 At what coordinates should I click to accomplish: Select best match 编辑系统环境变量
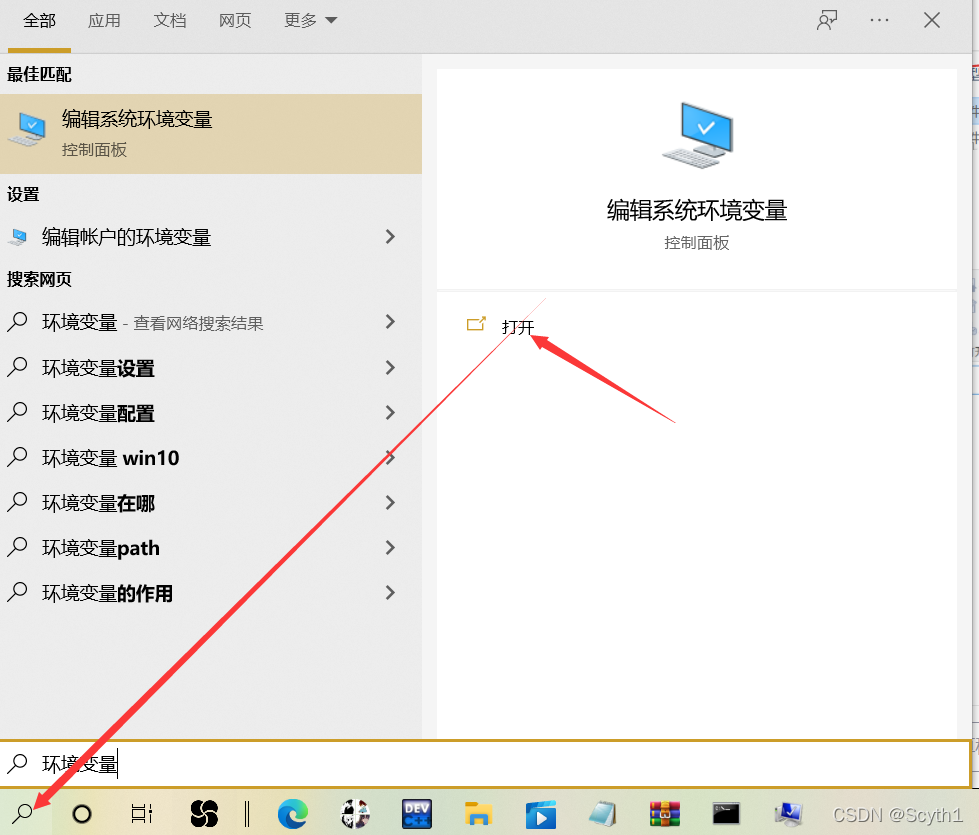pyautogui.click(x=211, y=134)
